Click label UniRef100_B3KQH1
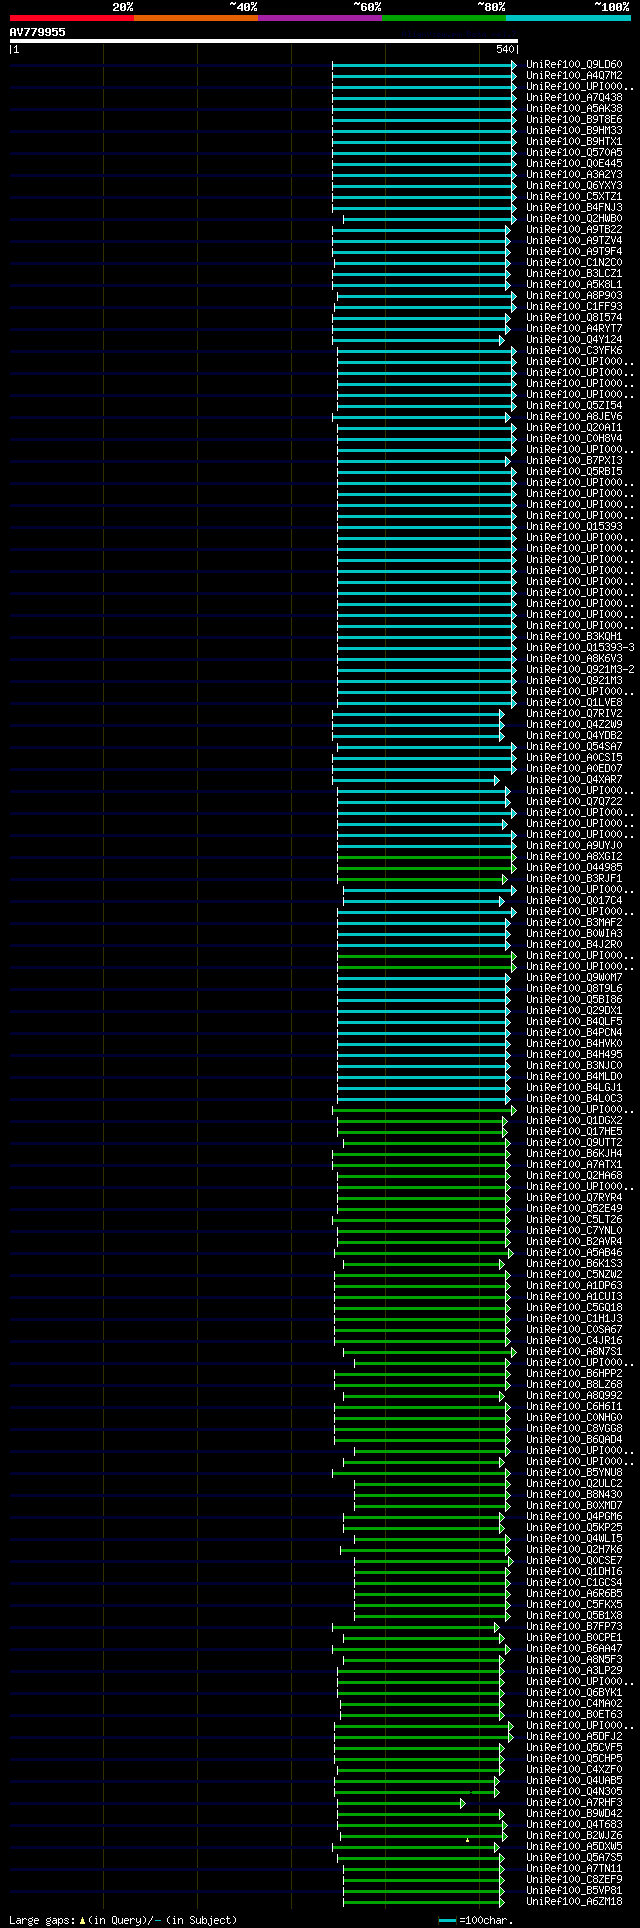Image resolution: width=640 pixels, height=1928 pixels. click(x=574, y=637)
